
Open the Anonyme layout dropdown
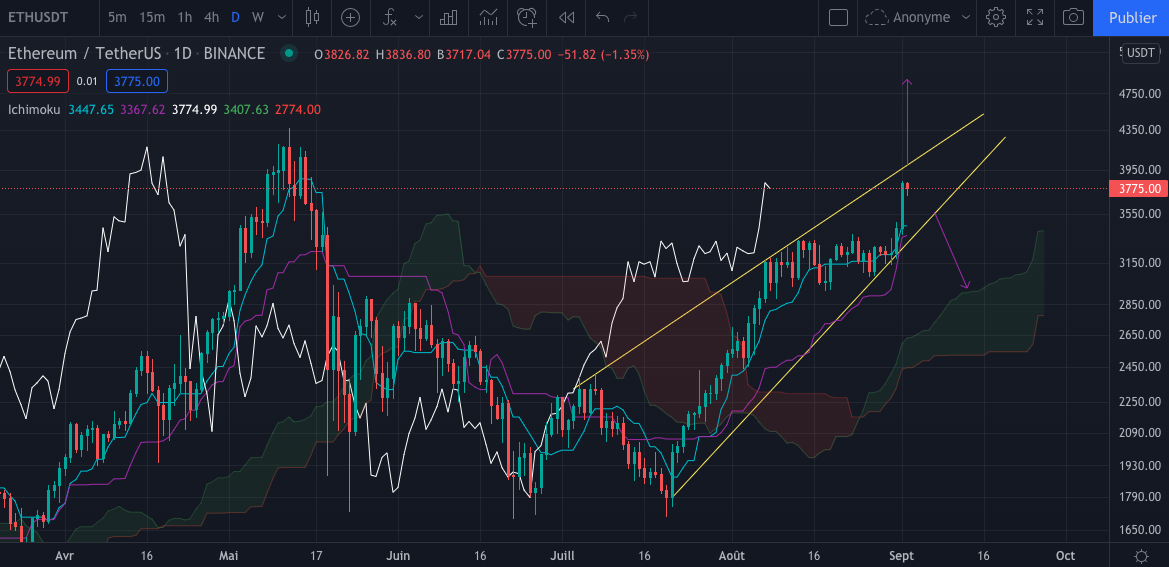[918, 17]
